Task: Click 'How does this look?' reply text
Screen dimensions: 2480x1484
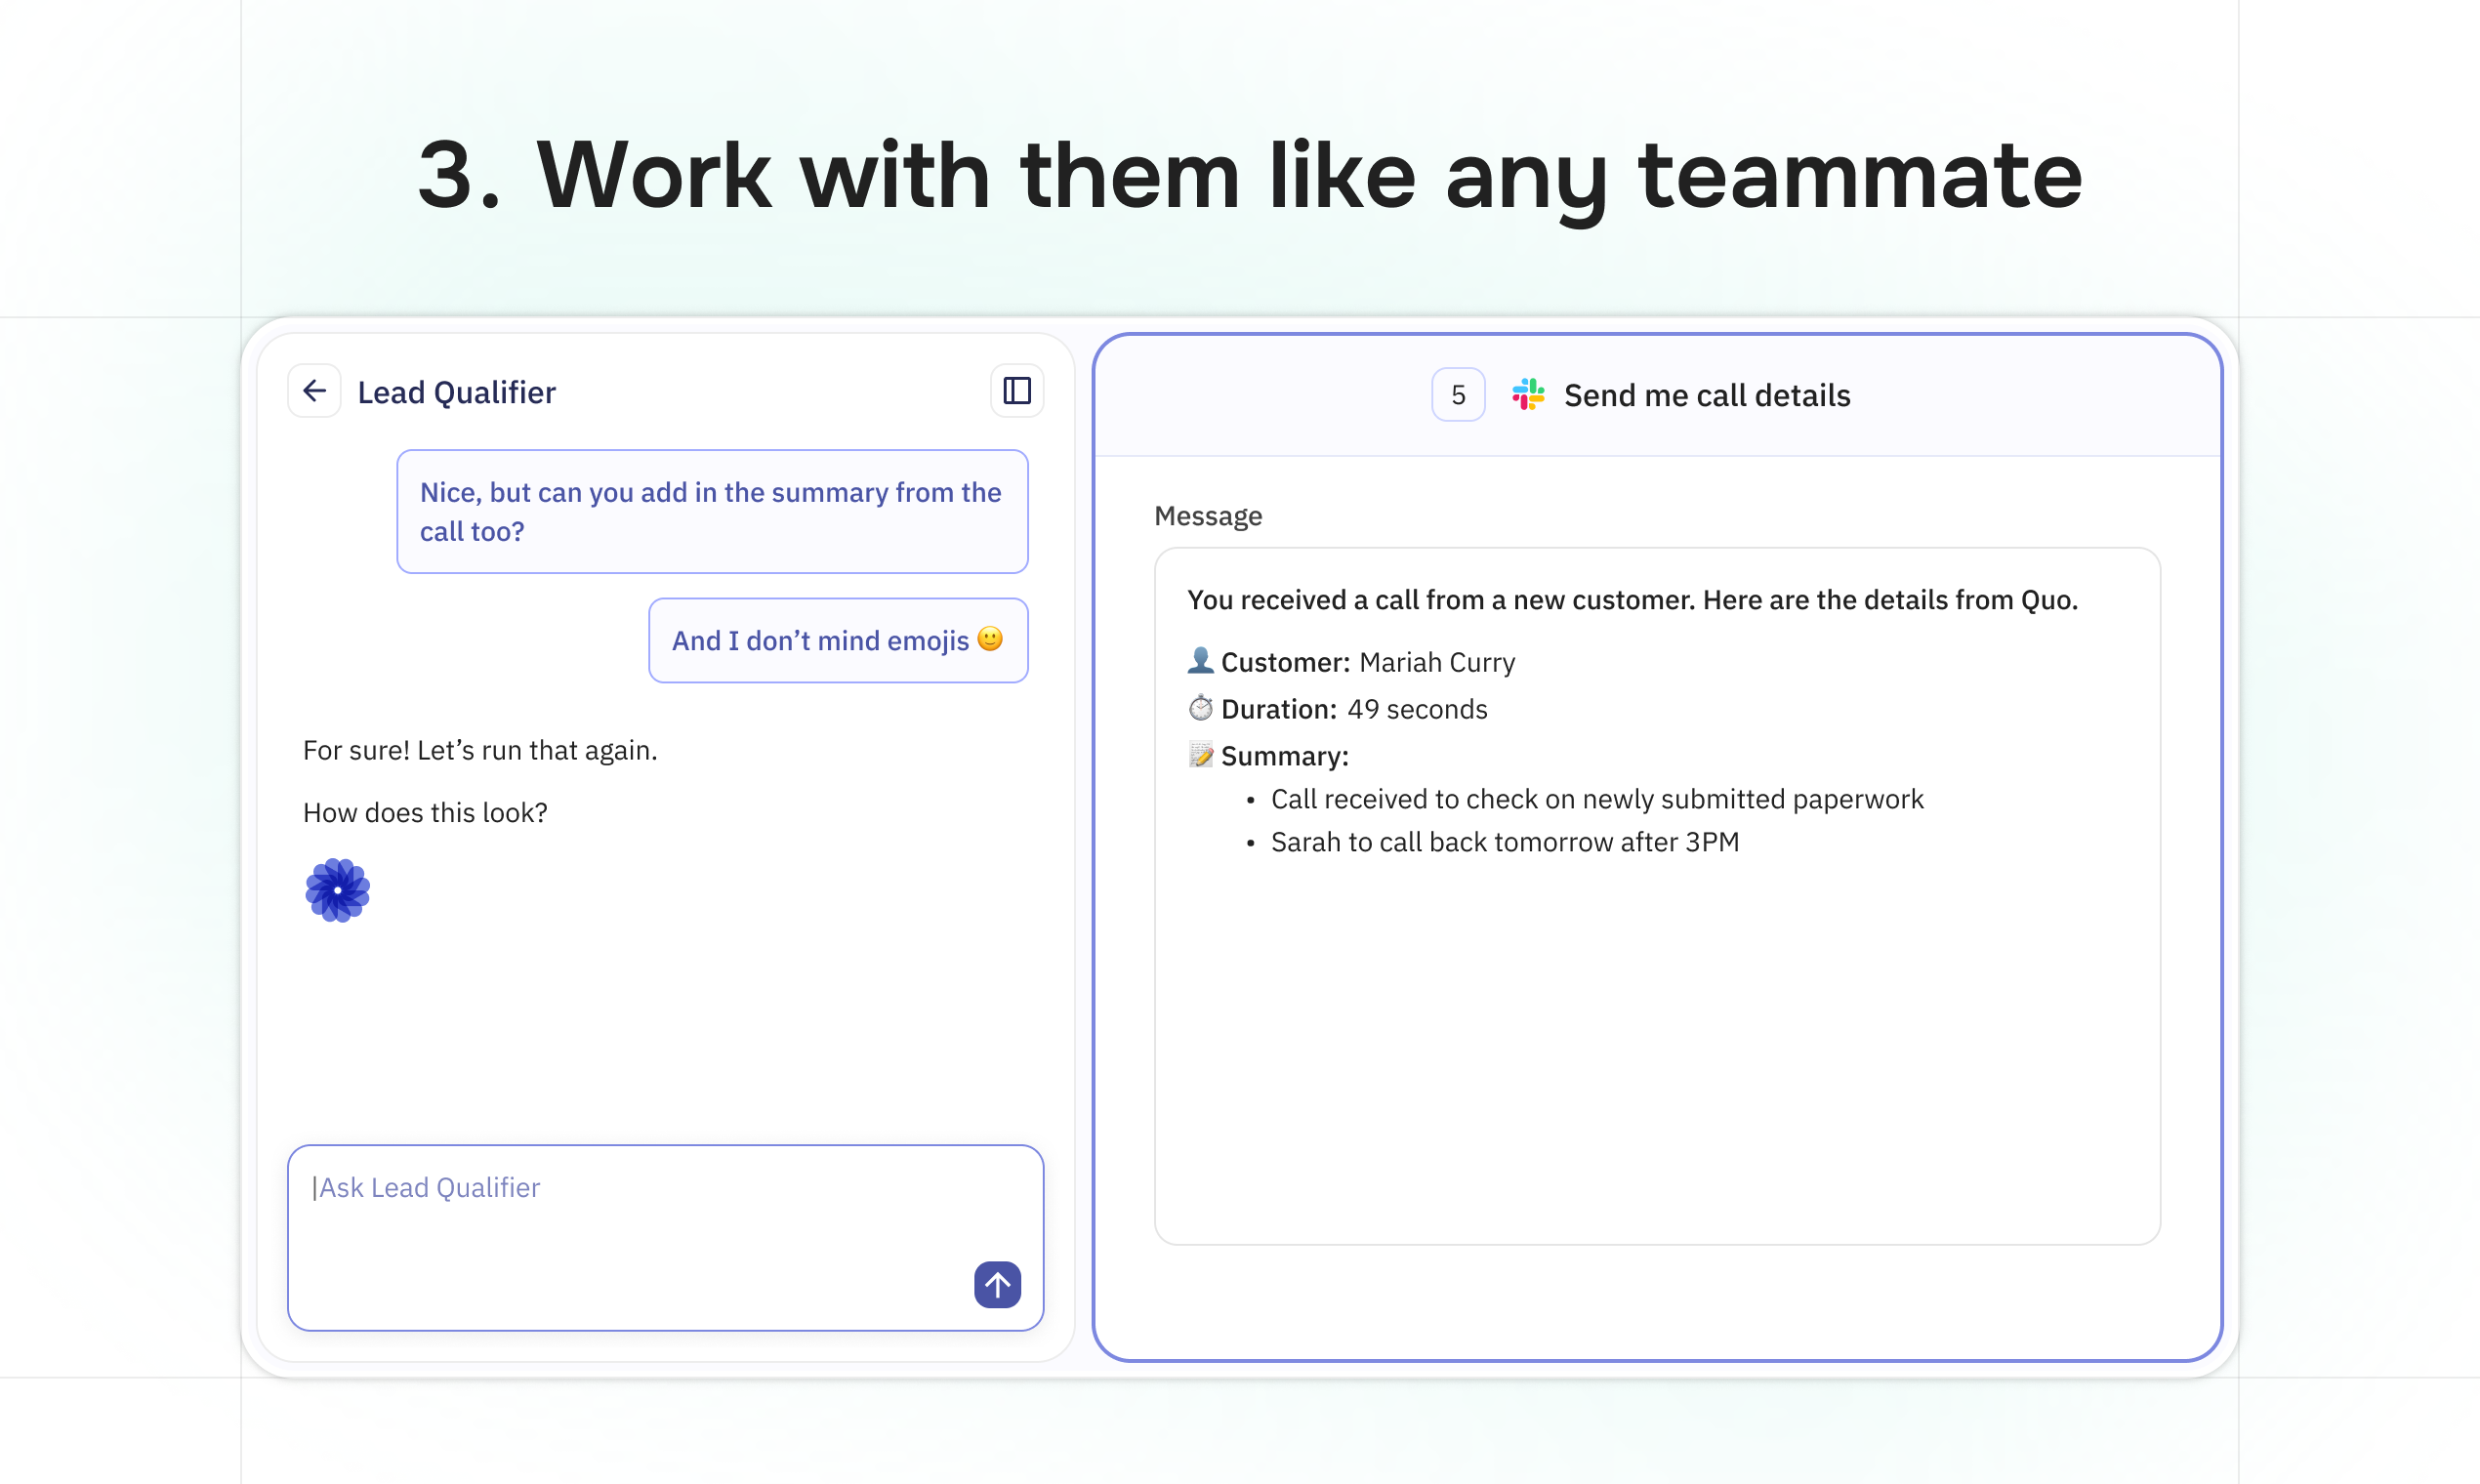Action: pos(425,812)
